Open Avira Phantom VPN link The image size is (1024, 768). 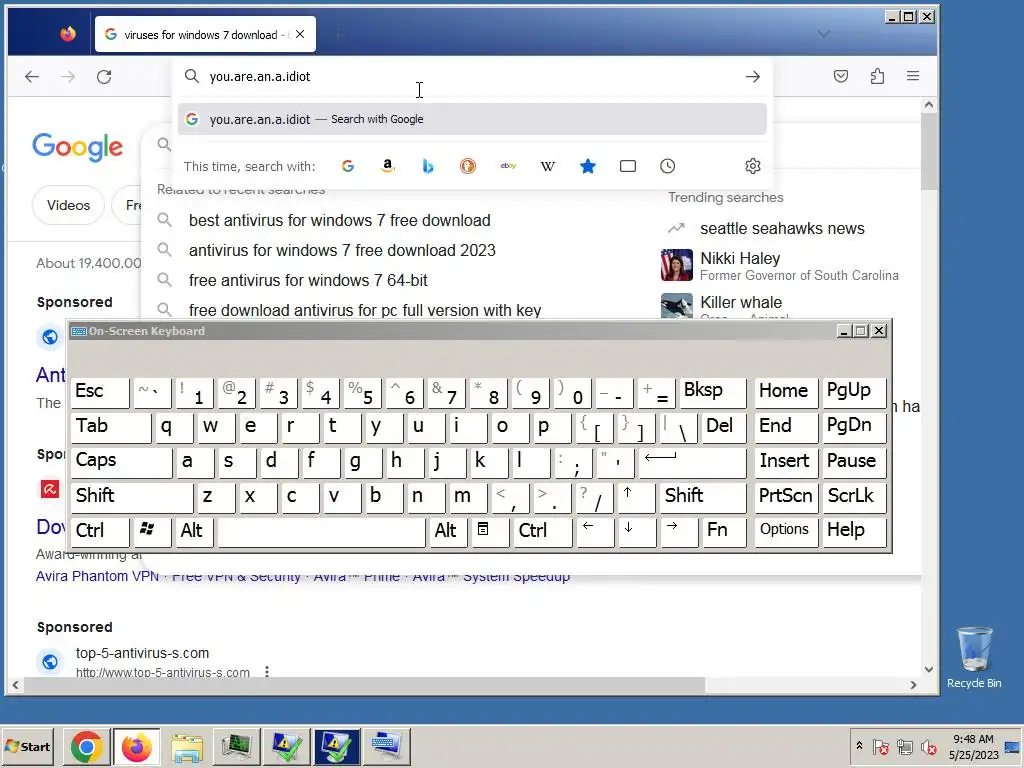click(97, 576)
